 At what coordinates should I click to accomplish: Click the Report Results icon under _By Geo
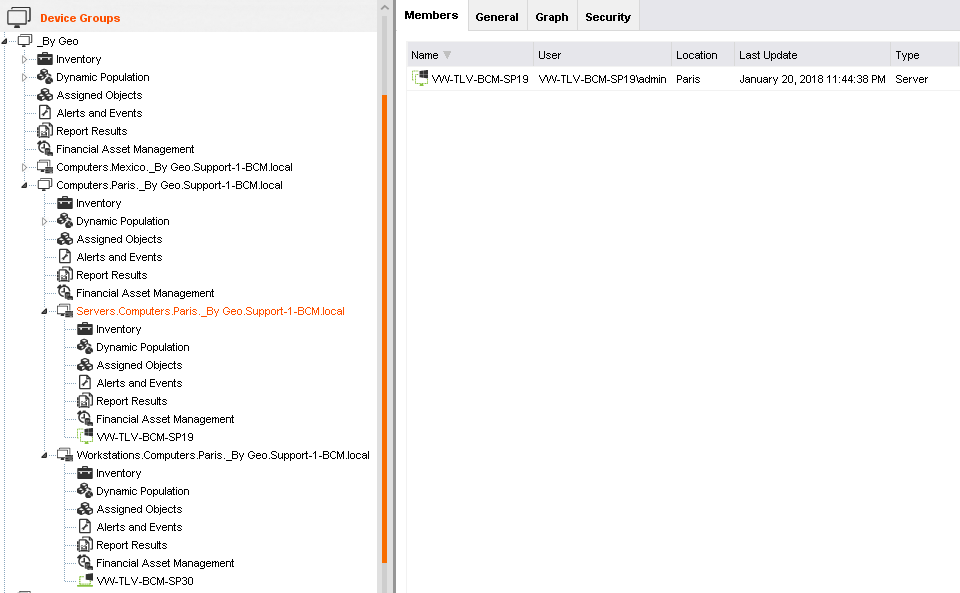(45, 130)
